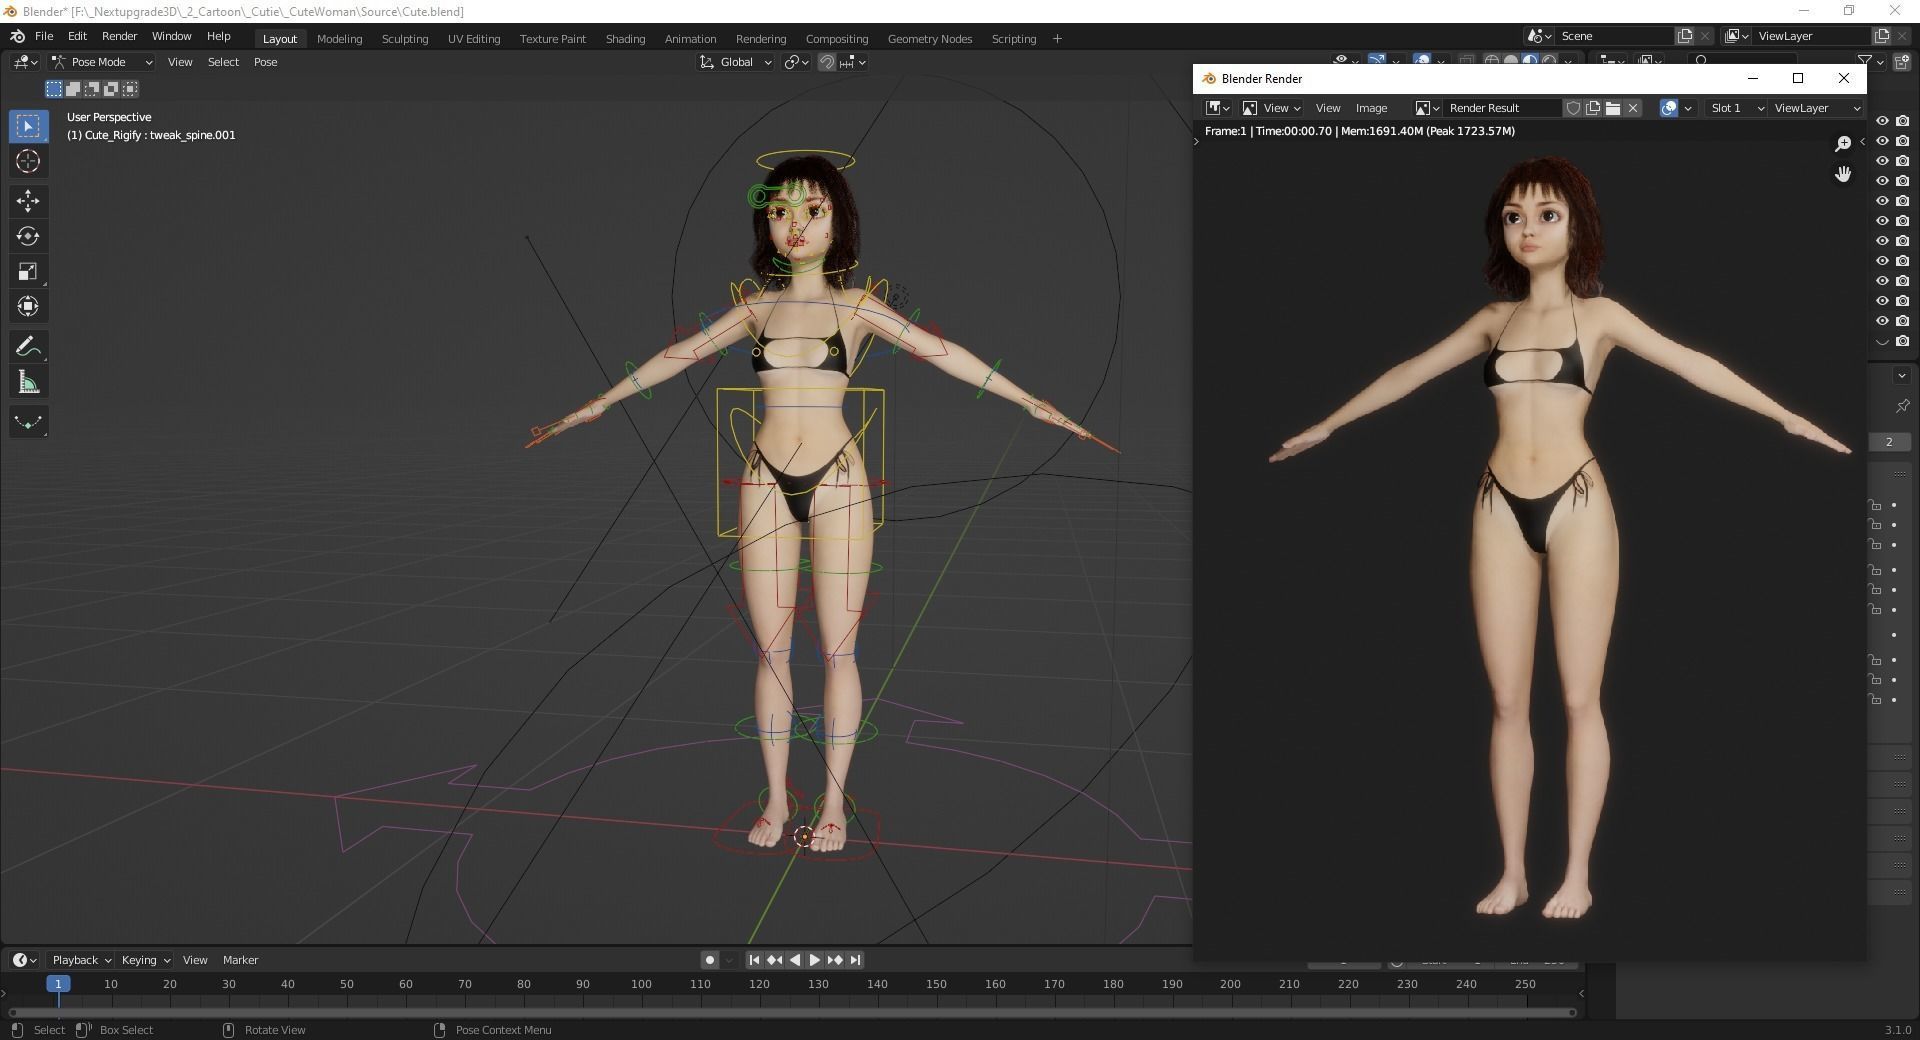1920x1040 pixels.
Task: Toggle snapping magnet in viewport header
Action: click(827, 62)
